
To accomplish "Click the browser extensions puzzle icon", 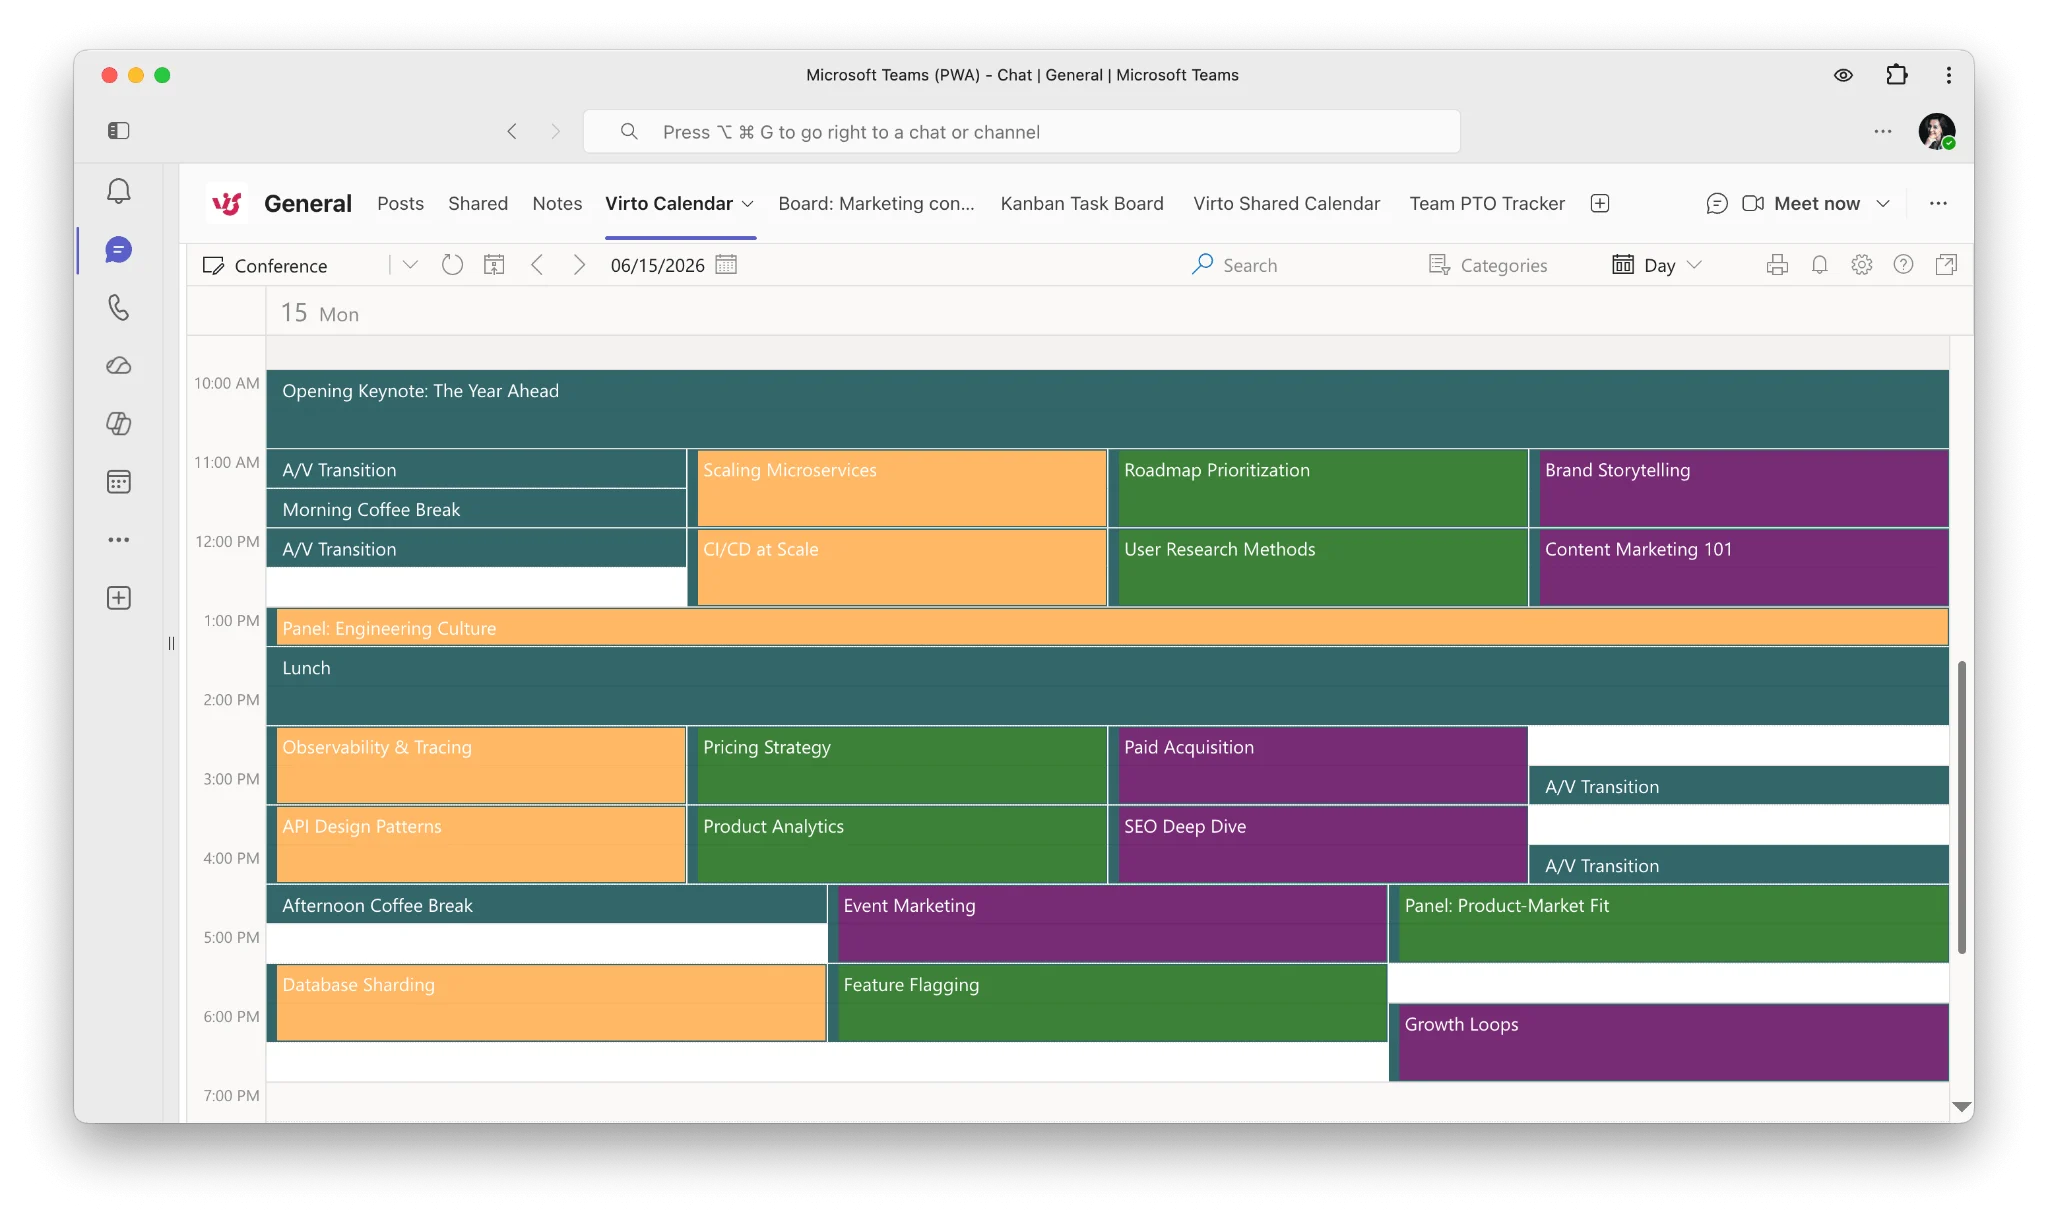I will pyautogui.click(x=1896, y=75).
